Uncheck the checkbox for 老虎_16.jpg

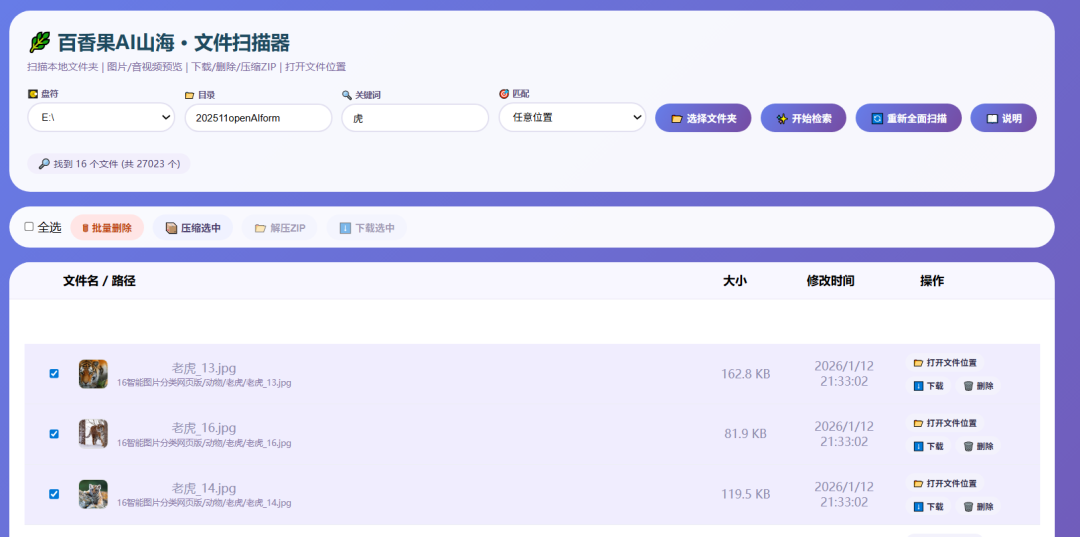point(54,434)
